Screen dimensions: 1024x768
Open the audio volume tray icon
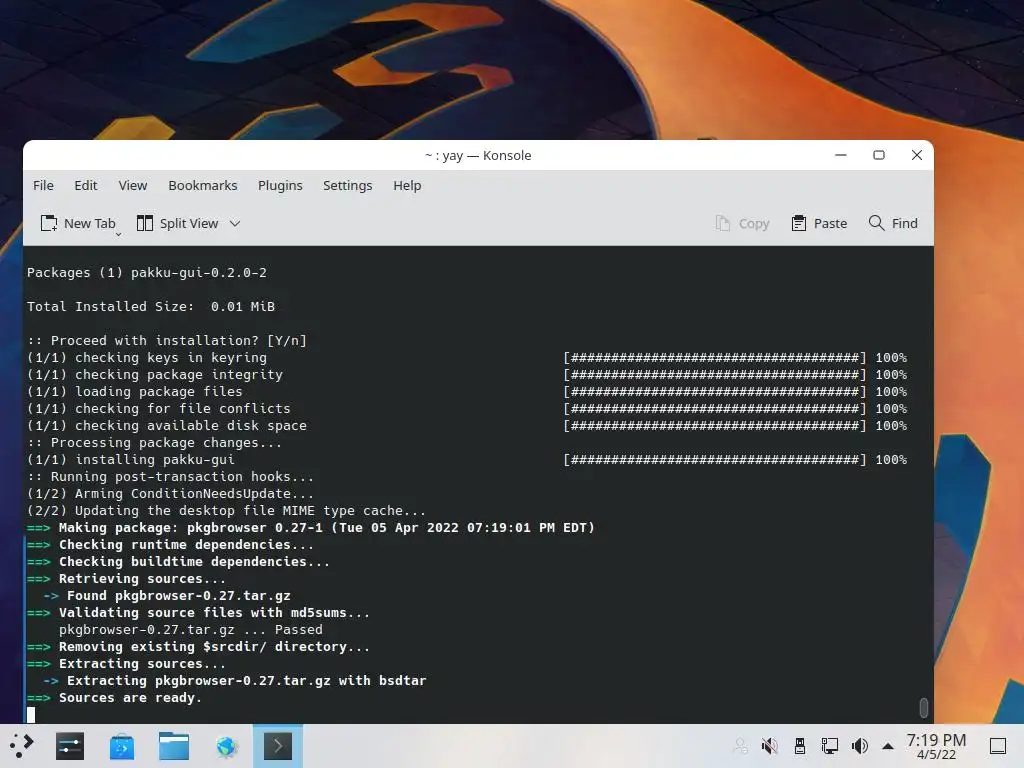pyautogui.click(x=859, y=746)
